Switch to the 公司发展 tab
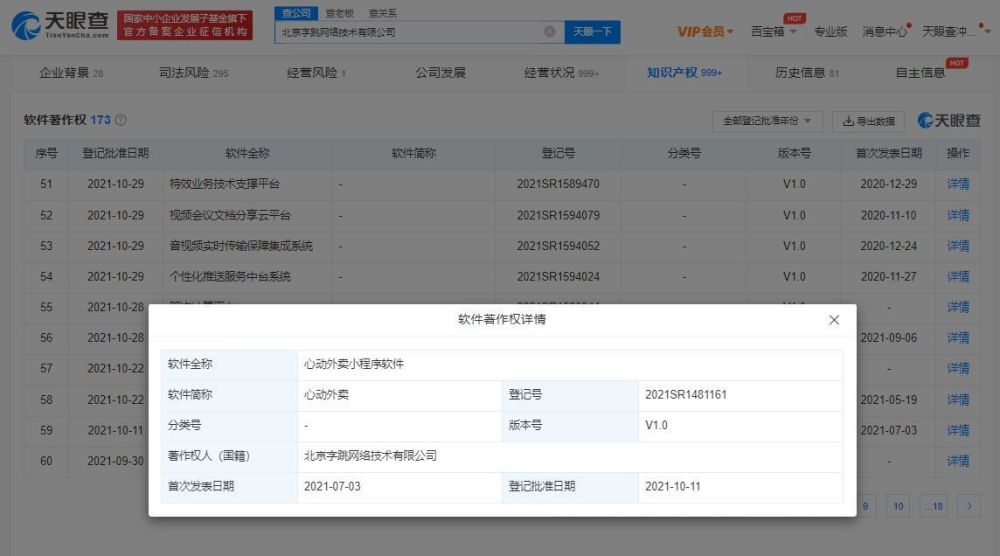 [x=440, y=73]
